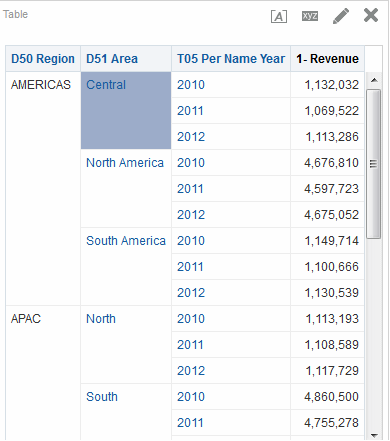This screenshot has width=390, height=441.
Task: Click the xyz view properties icon
Action: tap(310, 16)
